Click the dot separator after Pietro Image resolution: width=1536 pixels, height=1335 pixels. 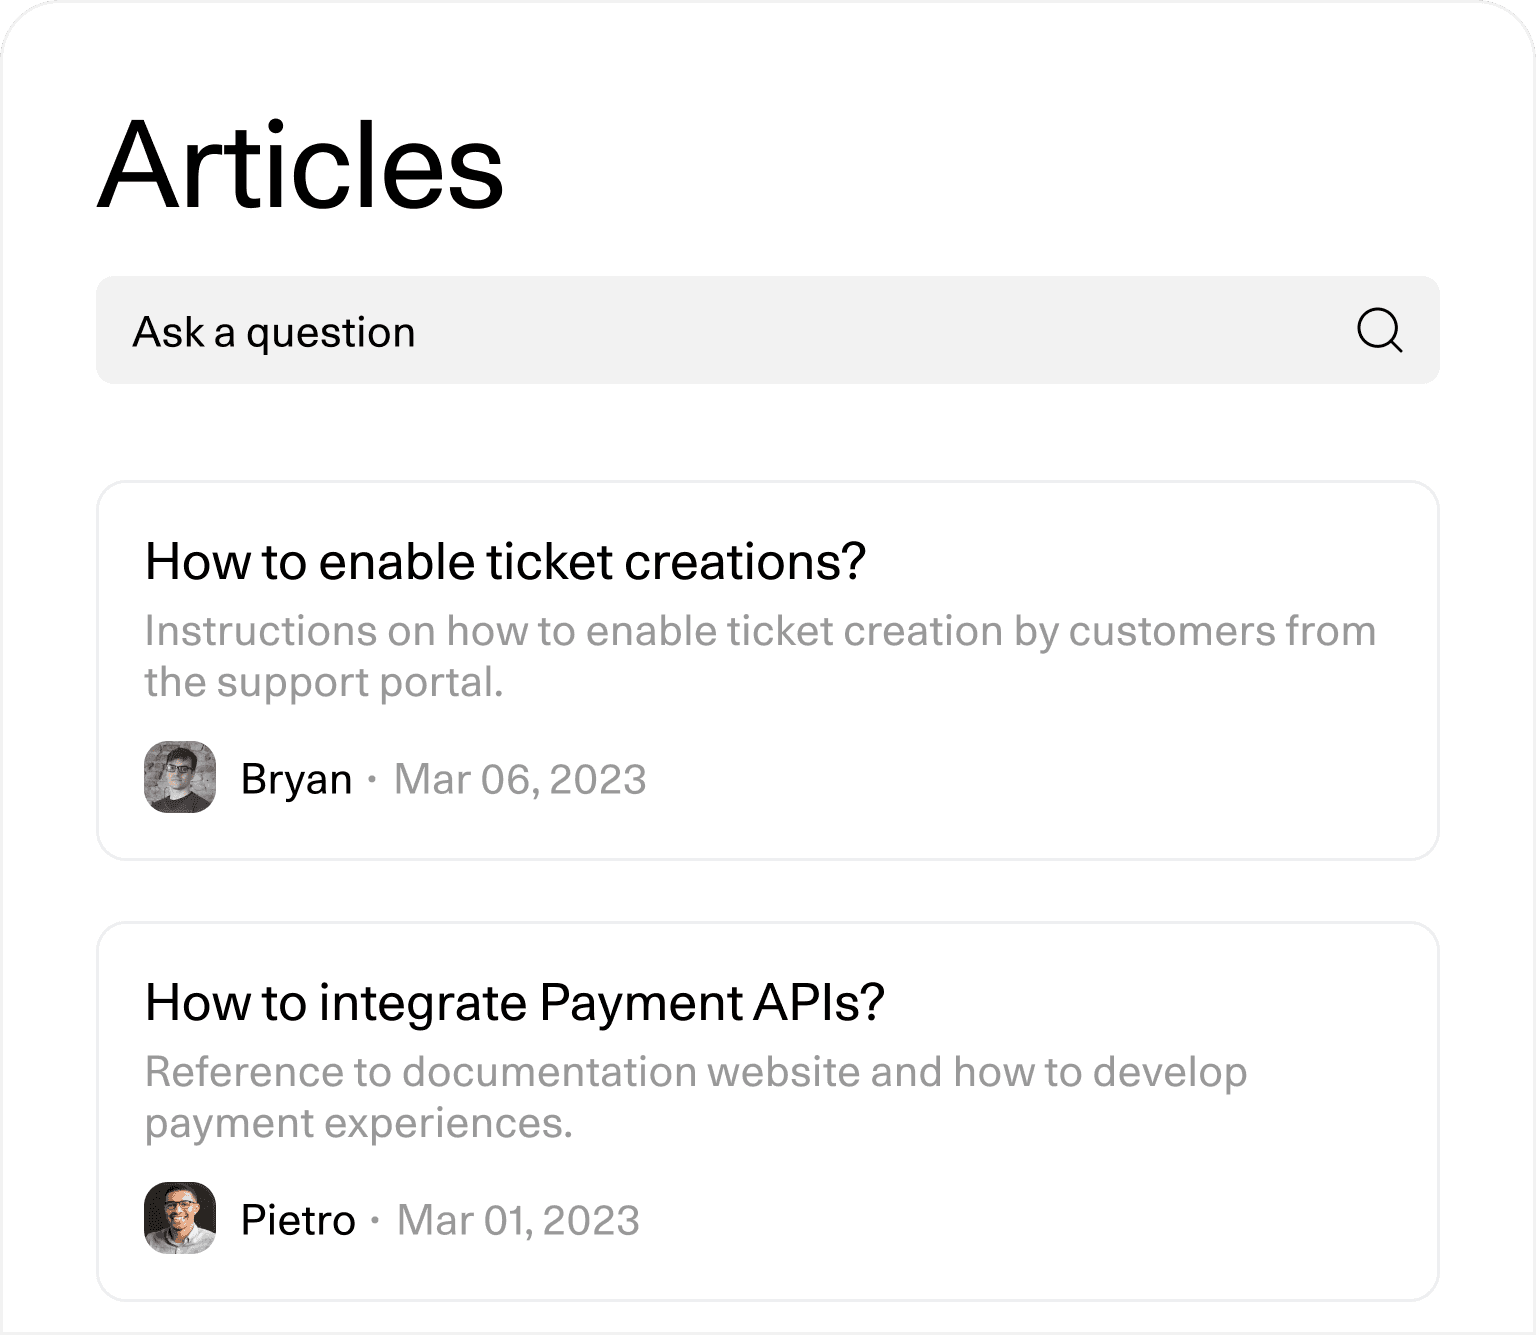pyautogui.click(x=375, y=1220)
